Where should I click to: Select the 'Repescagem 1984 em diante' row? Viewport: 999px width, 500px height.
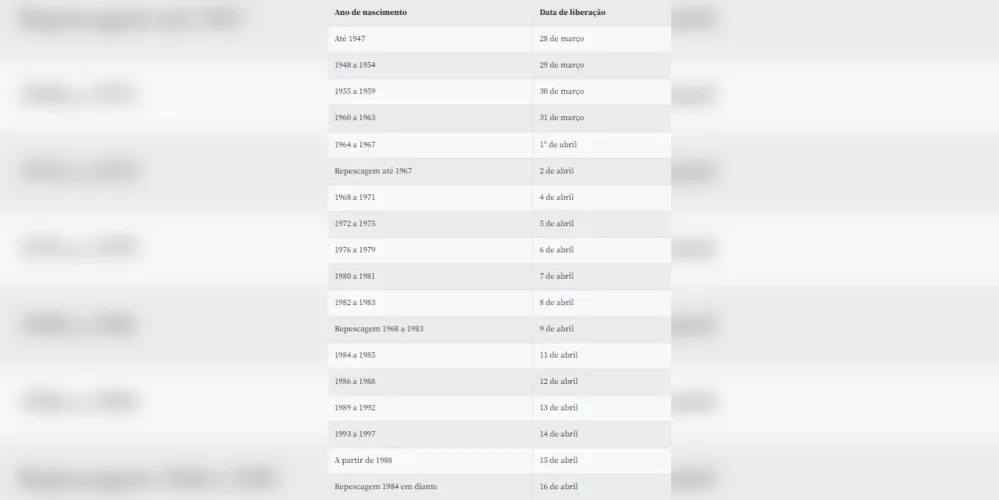(500, 487)
